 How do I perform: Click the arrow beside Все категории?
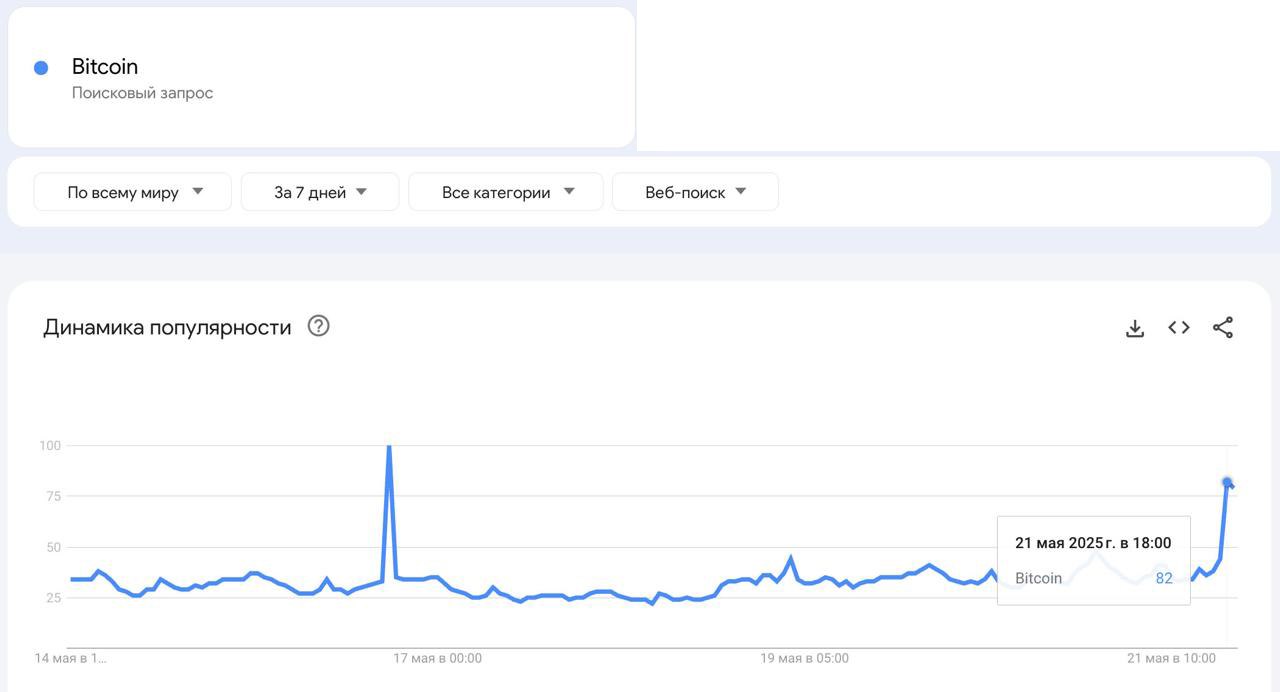coord(569,191)
